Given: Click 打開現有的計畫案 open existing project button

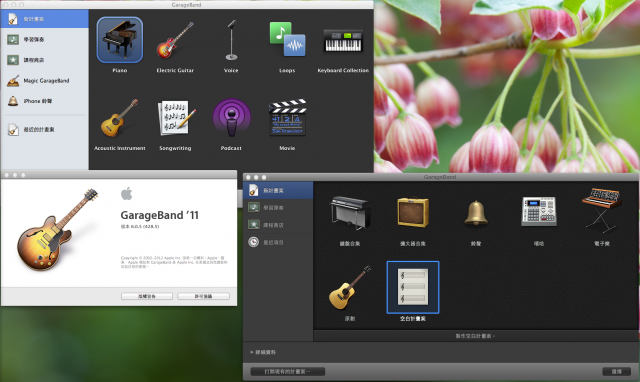Looking at the screenshot, I should pyautogui.click(x=288, y=371).
